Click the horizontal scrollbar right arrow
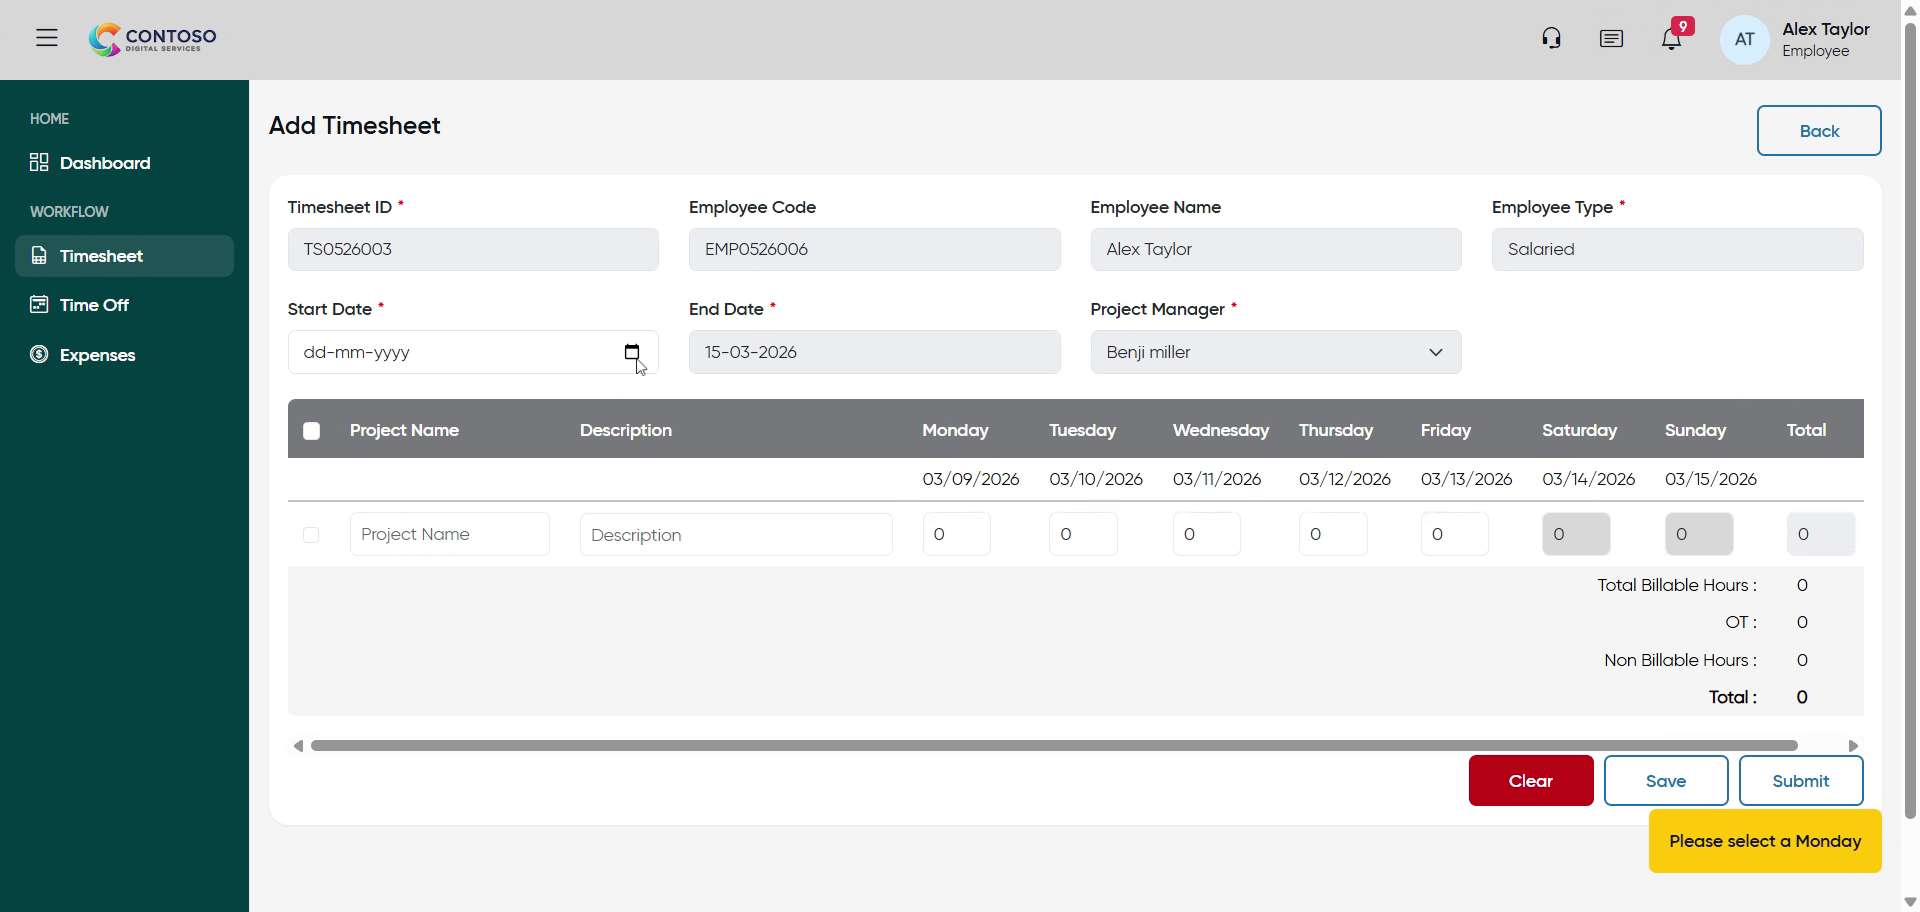Image resolution: width=1920 pixels, height=912 pixels. pyautogui.click(x=1853, y=746)
